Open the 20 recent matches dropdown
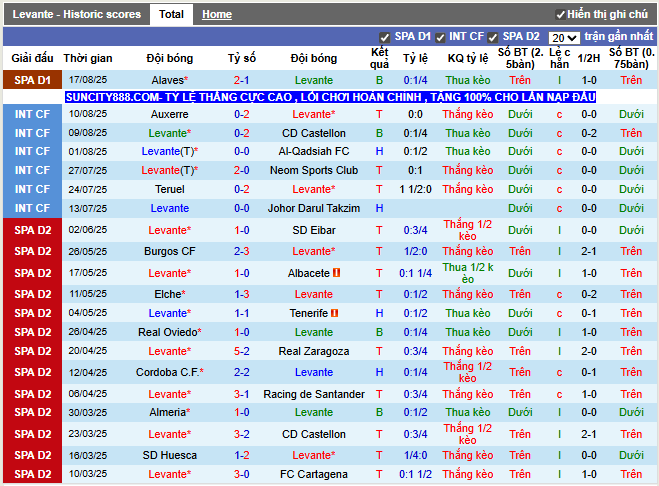Screen dimensions: 659x486 [564, 38]
